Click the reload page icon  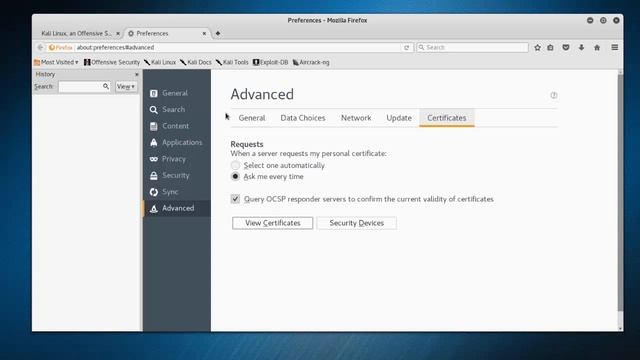(407, 48)
